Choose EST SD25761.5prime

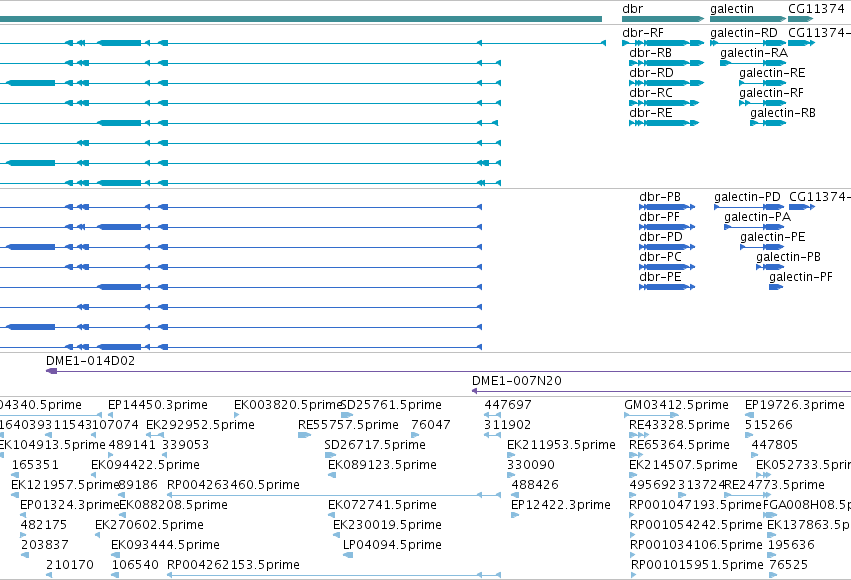[391, 405]
